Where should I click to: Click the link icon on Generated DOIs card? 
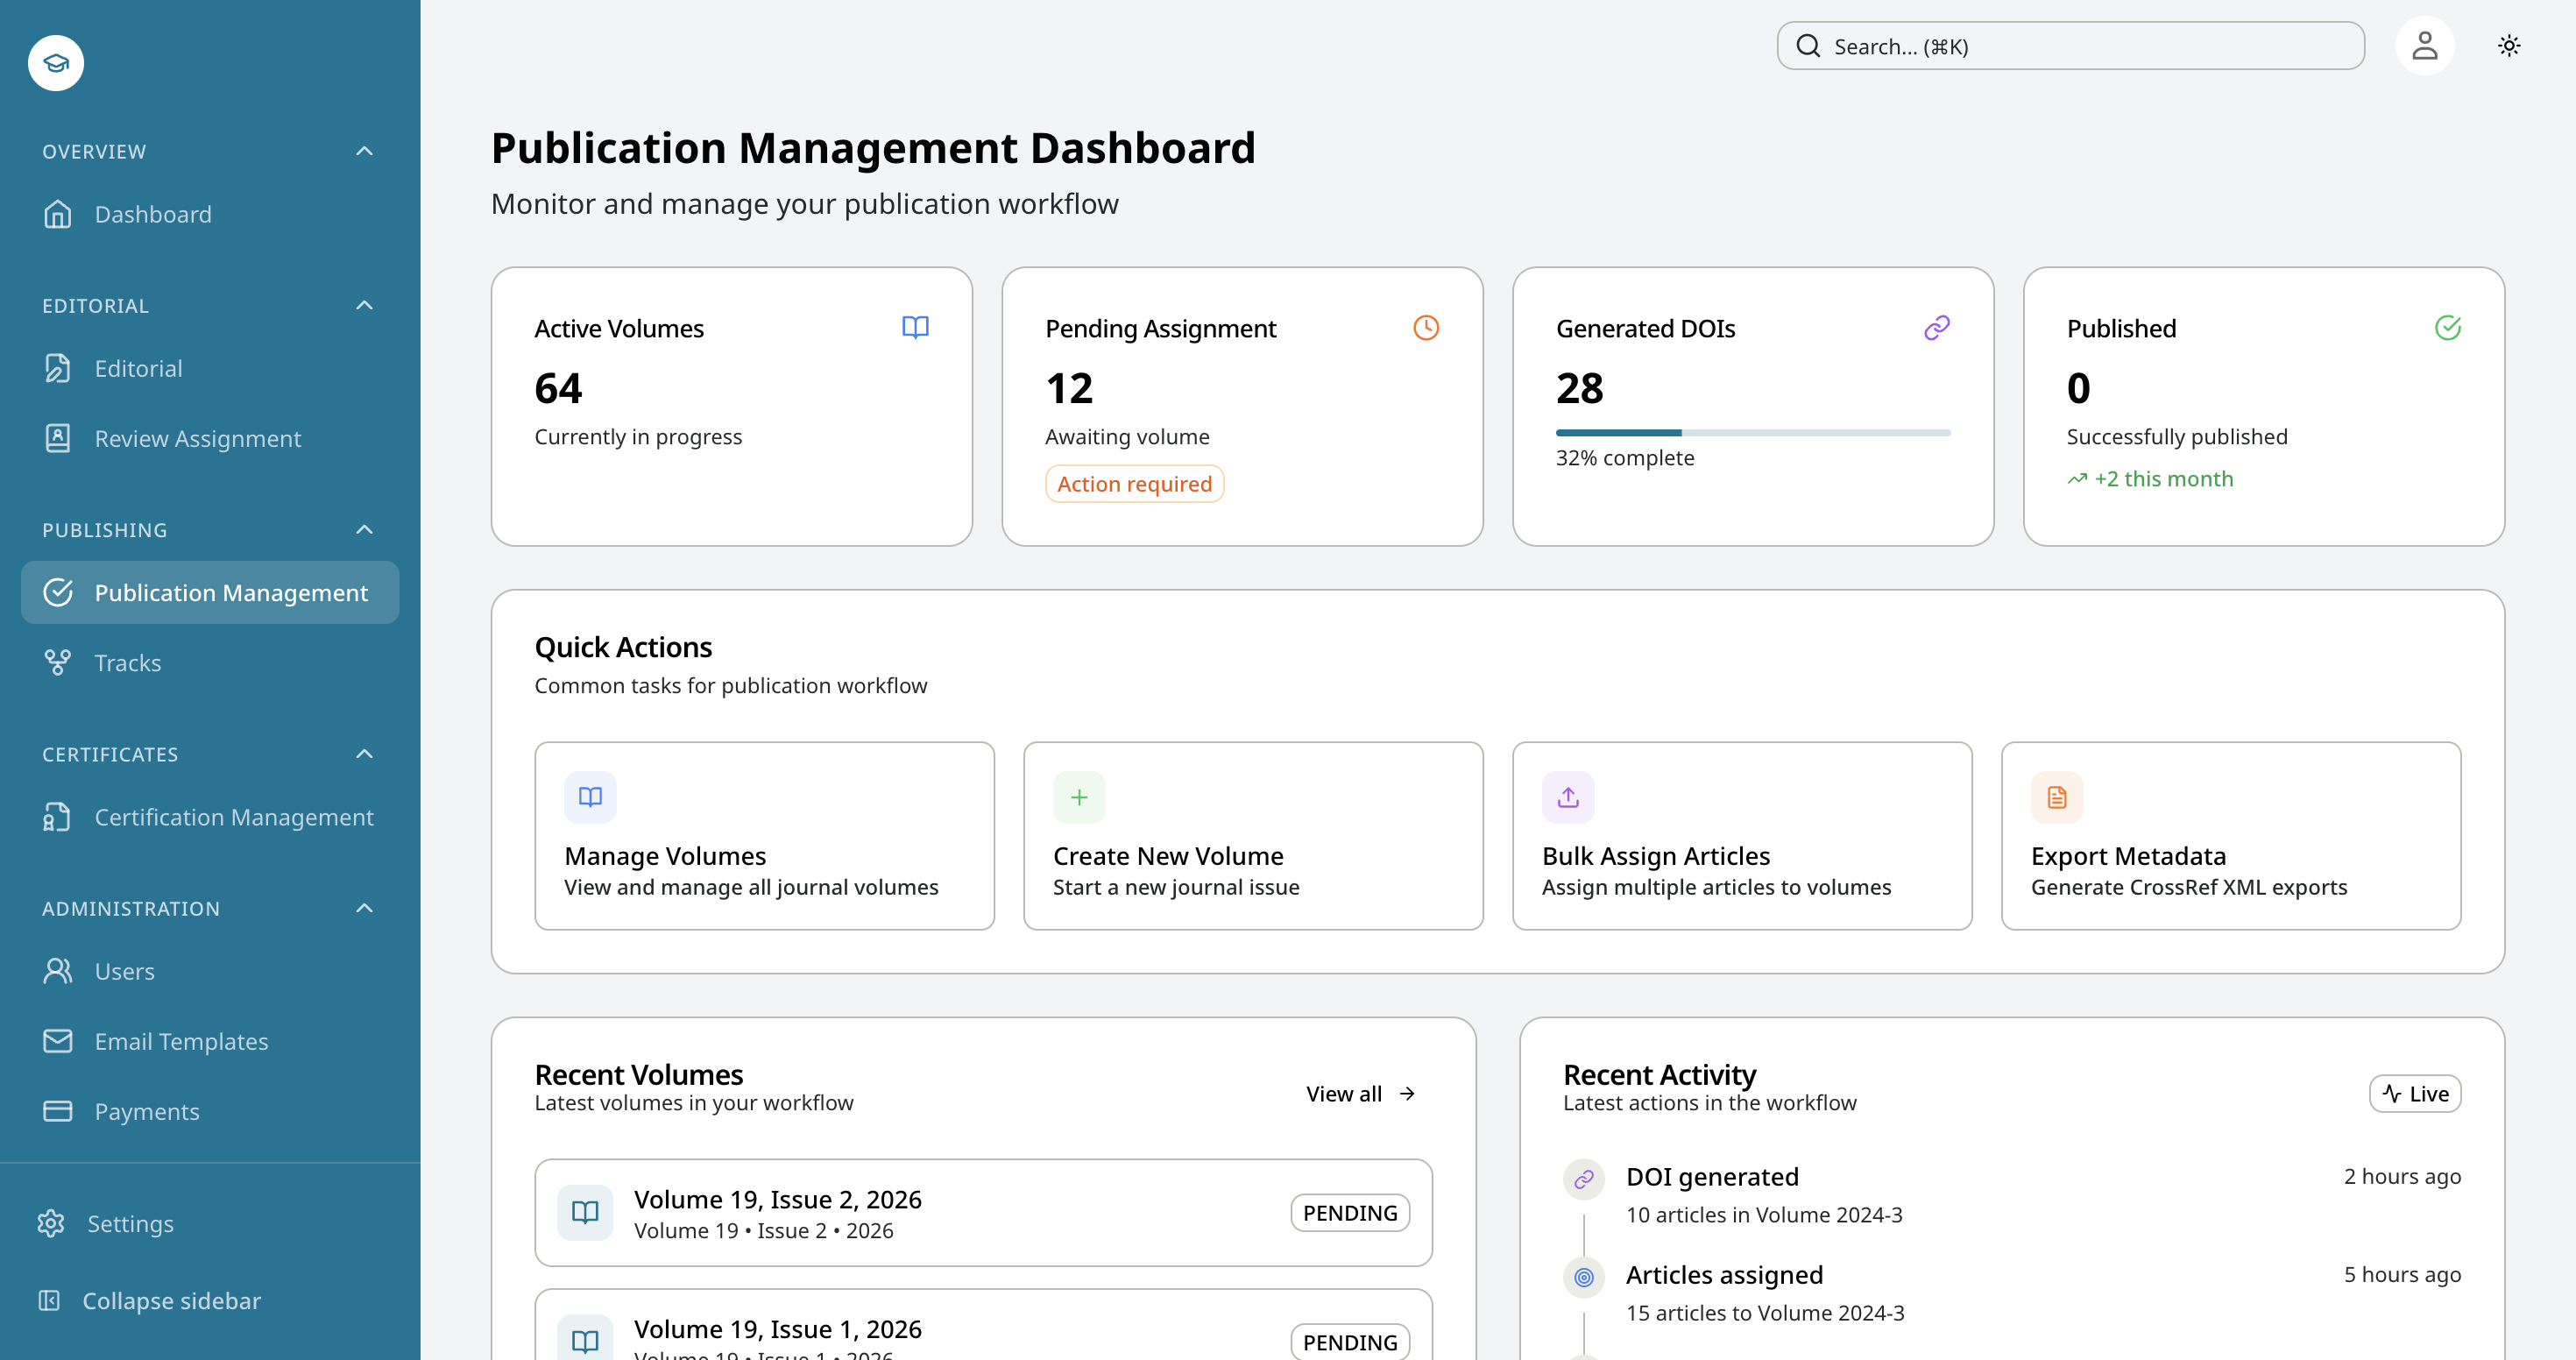point(1937,328)
